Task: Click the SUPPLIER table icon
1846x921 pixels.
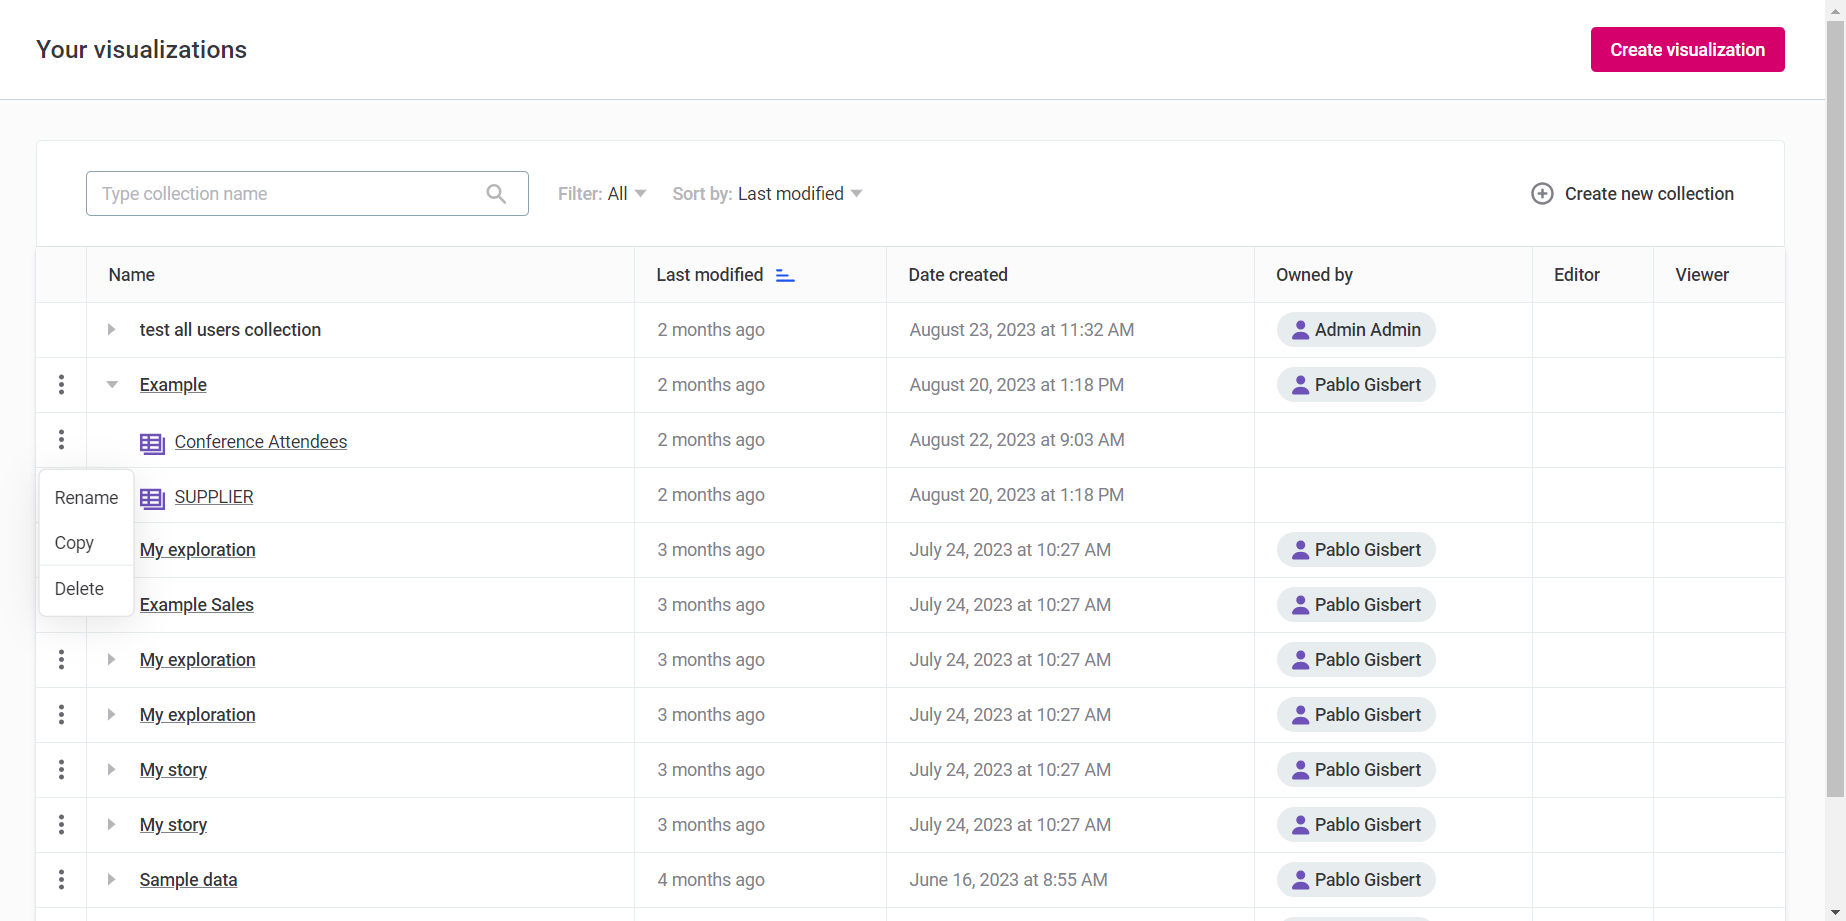Action: click(152, 498)
